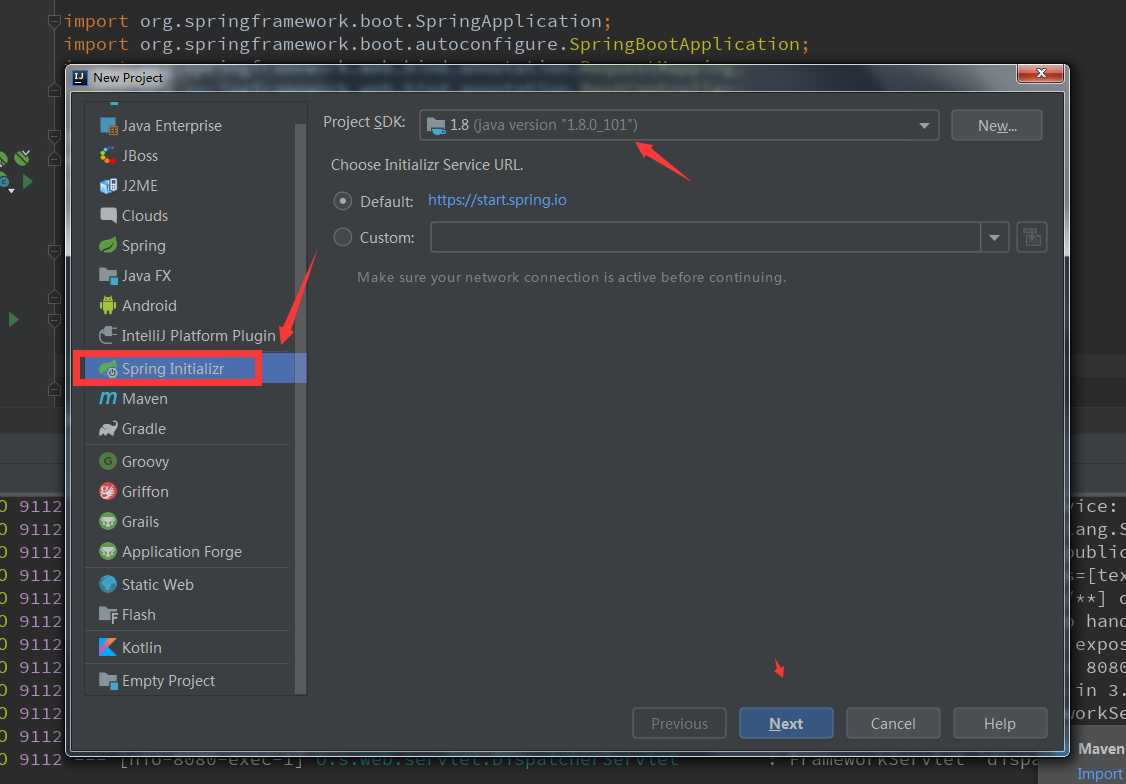Viewport: 1126px width, 784px height.
Task: Click the IntelliJ logo in title bar
Action: [x=81, y=78]
